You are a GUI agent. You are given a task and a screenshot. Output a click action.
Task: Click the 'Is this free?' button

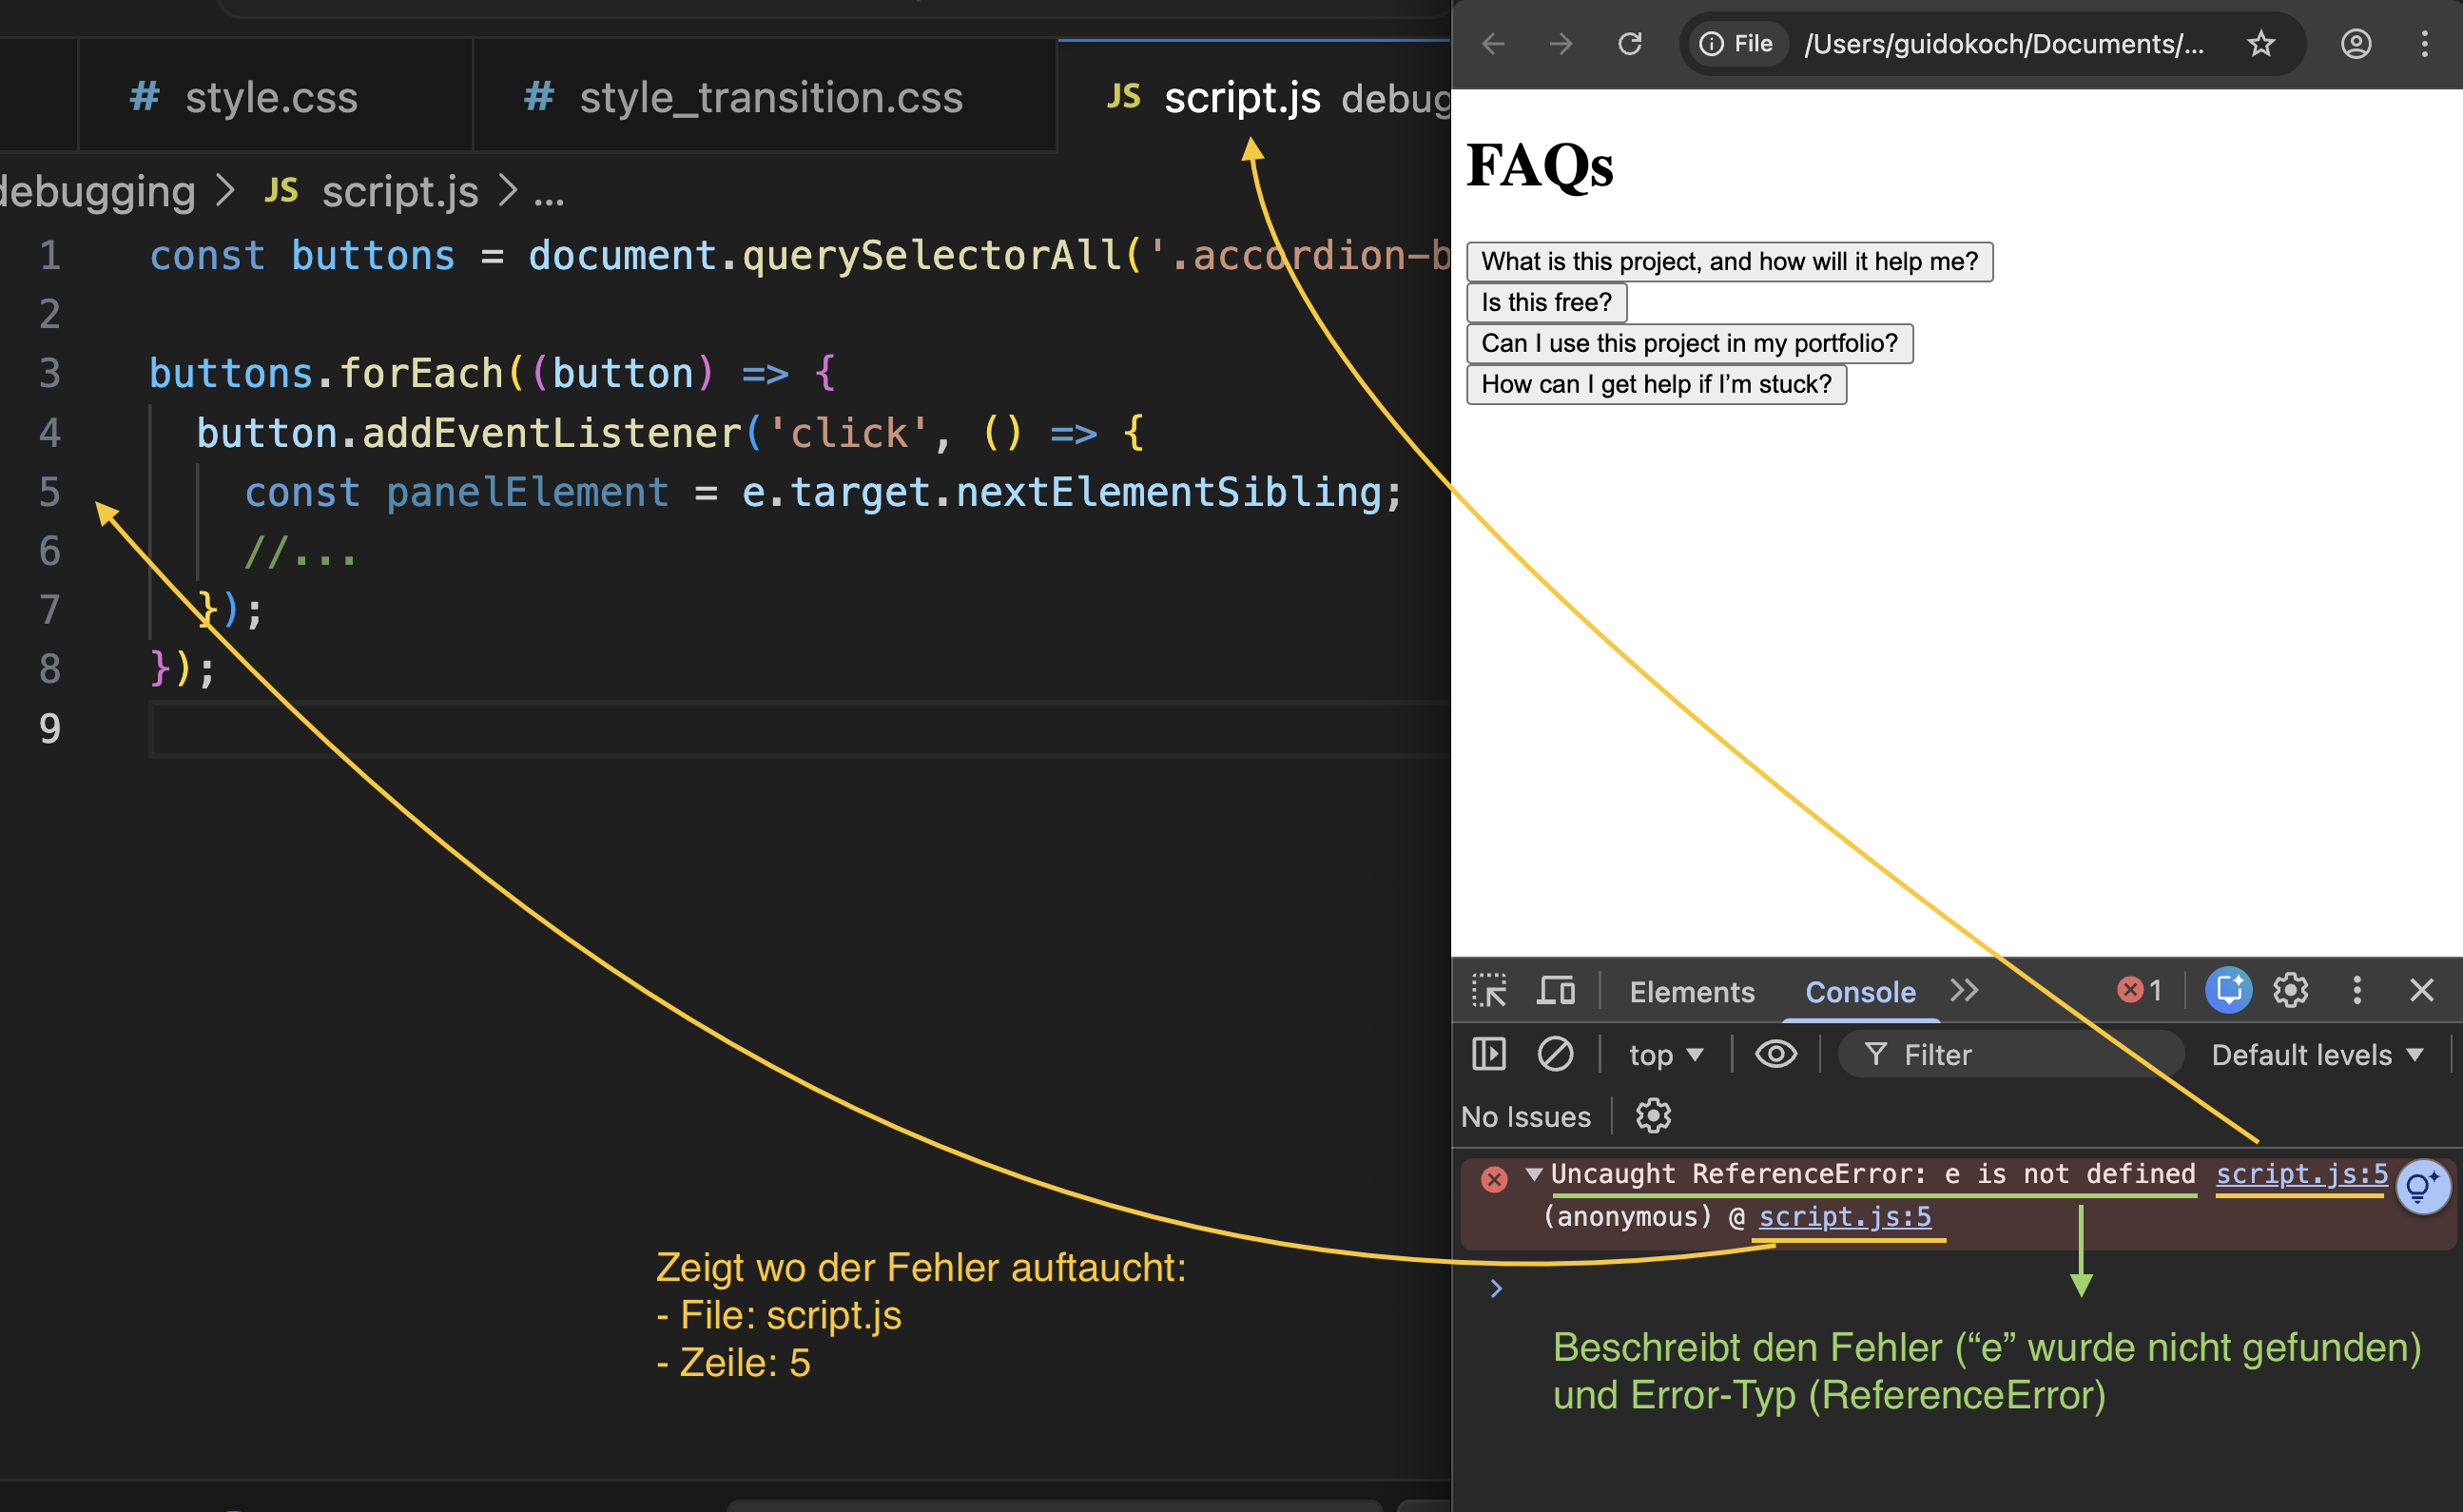[x=1546, y=302]
